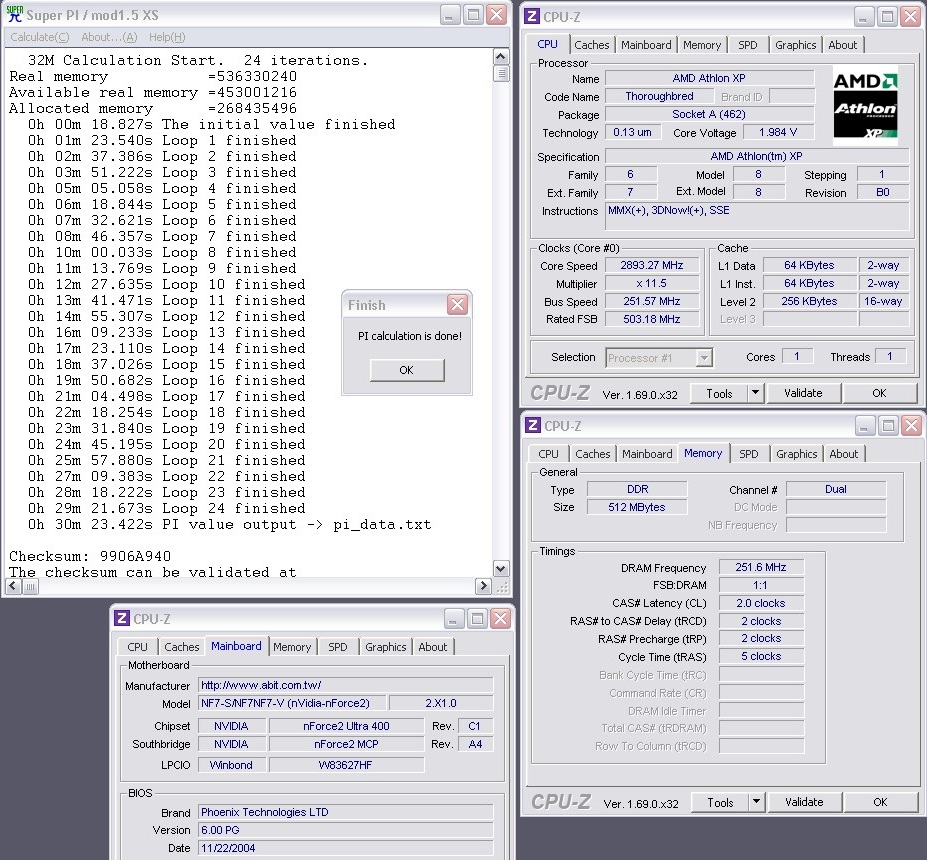Click the NF7-S/NF7 motherboard model field

pyautogui.click(x=292, y=703)
